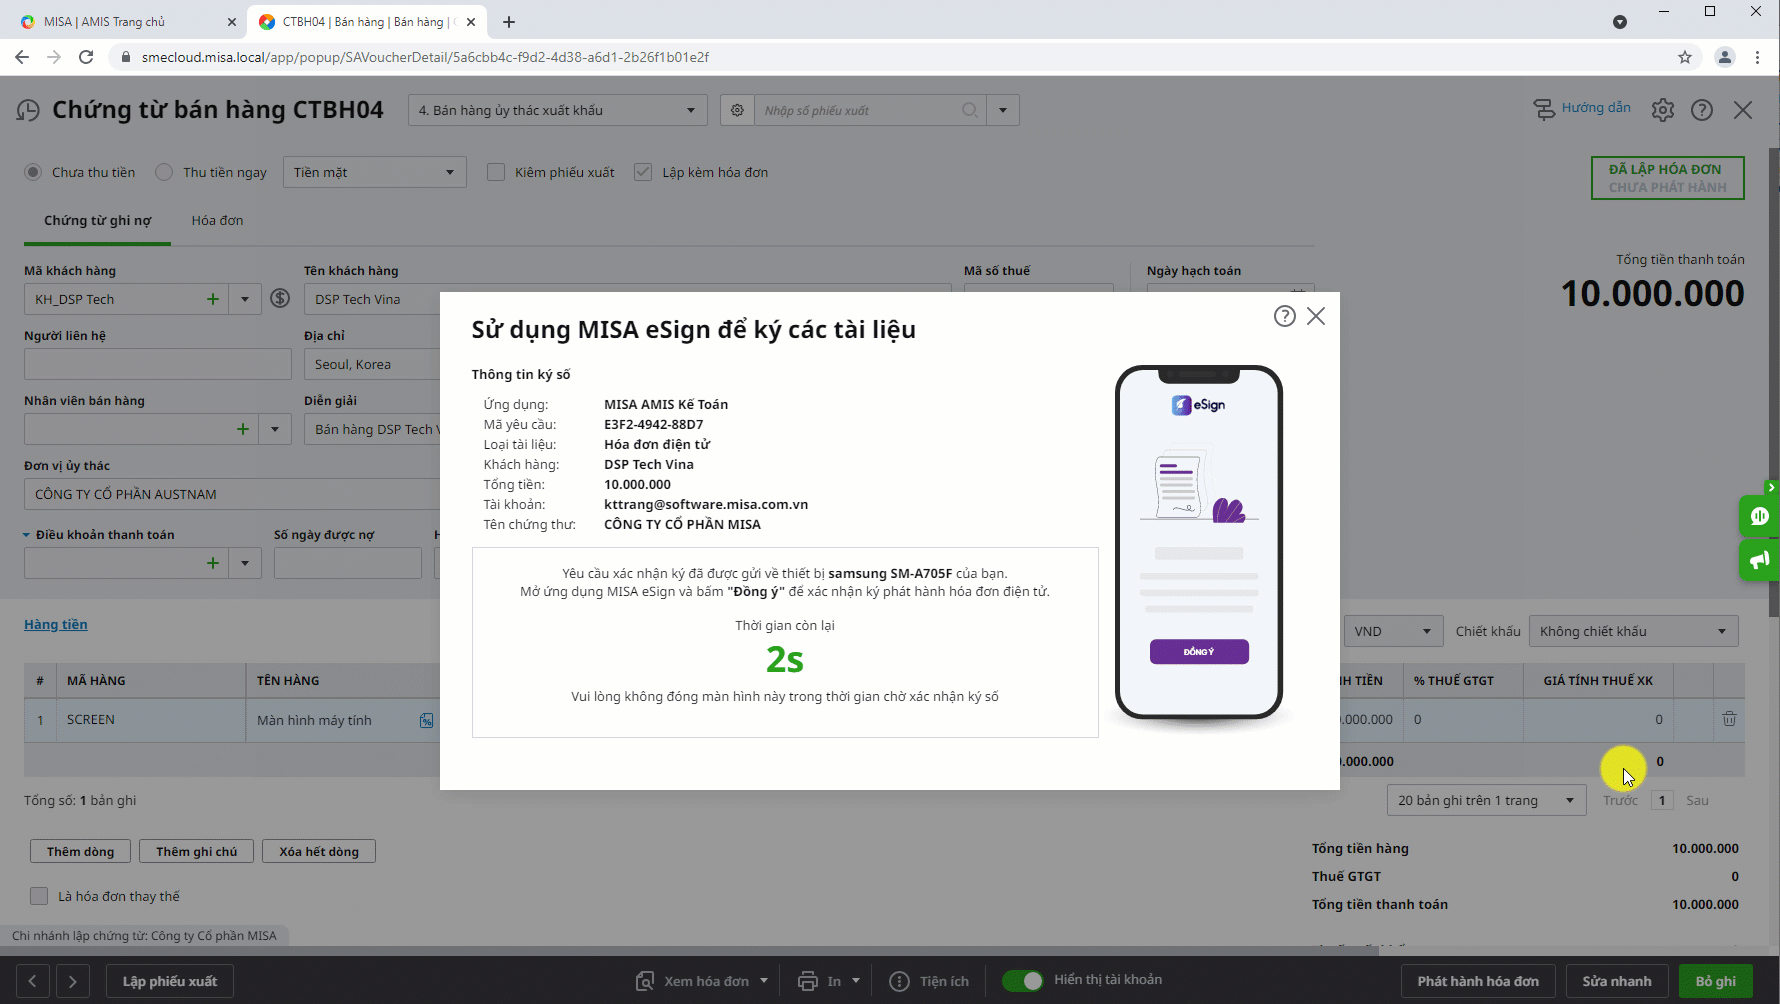Click the add customer plus icon
The width and height of the screenshot is (1780, 1004).
click(213, 299)
